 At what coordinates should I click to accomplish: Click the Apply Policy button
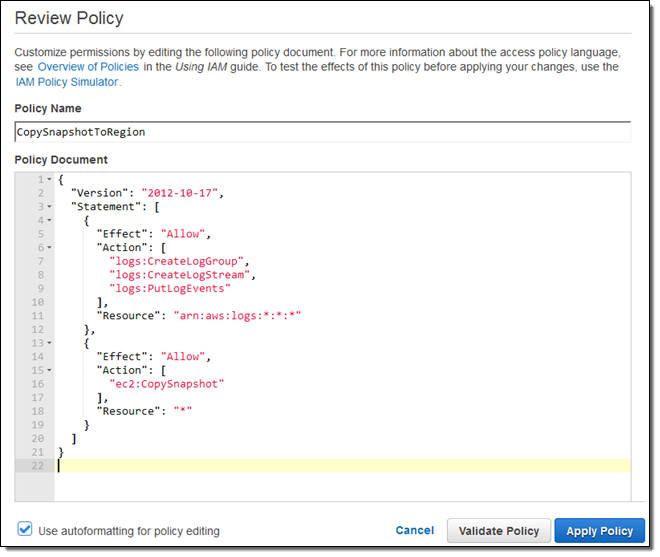click(599, 531)
